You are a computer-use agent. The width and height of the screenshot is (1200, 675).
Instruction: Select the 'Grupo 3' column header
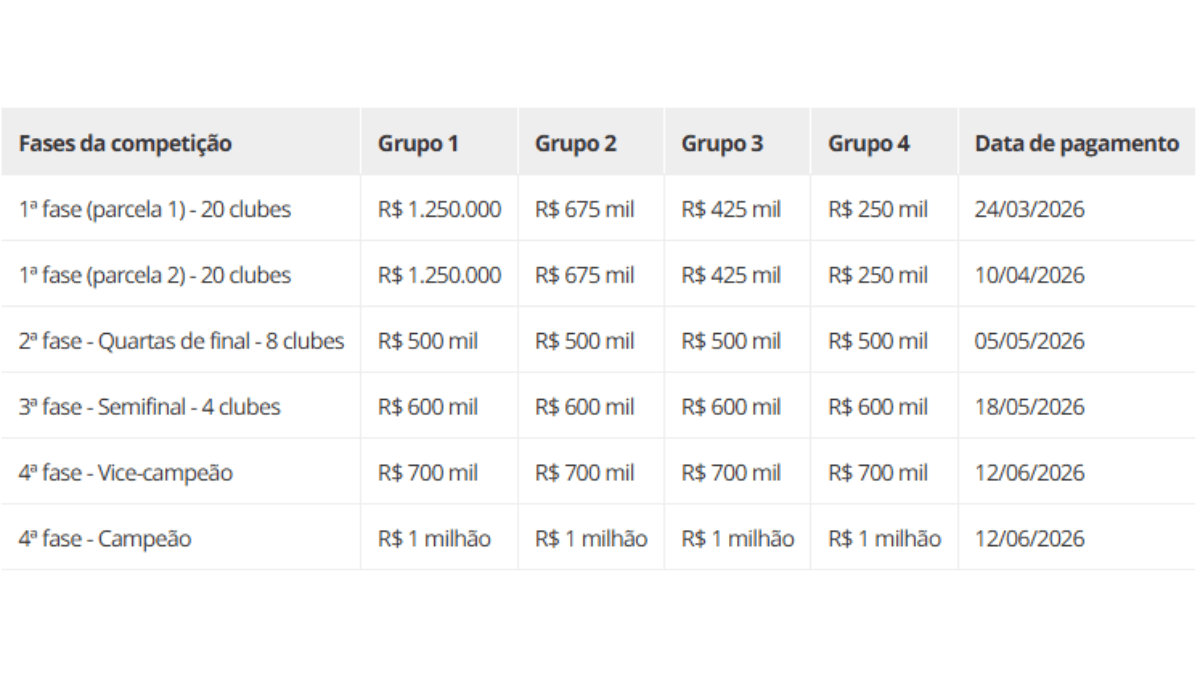[722, 143]
